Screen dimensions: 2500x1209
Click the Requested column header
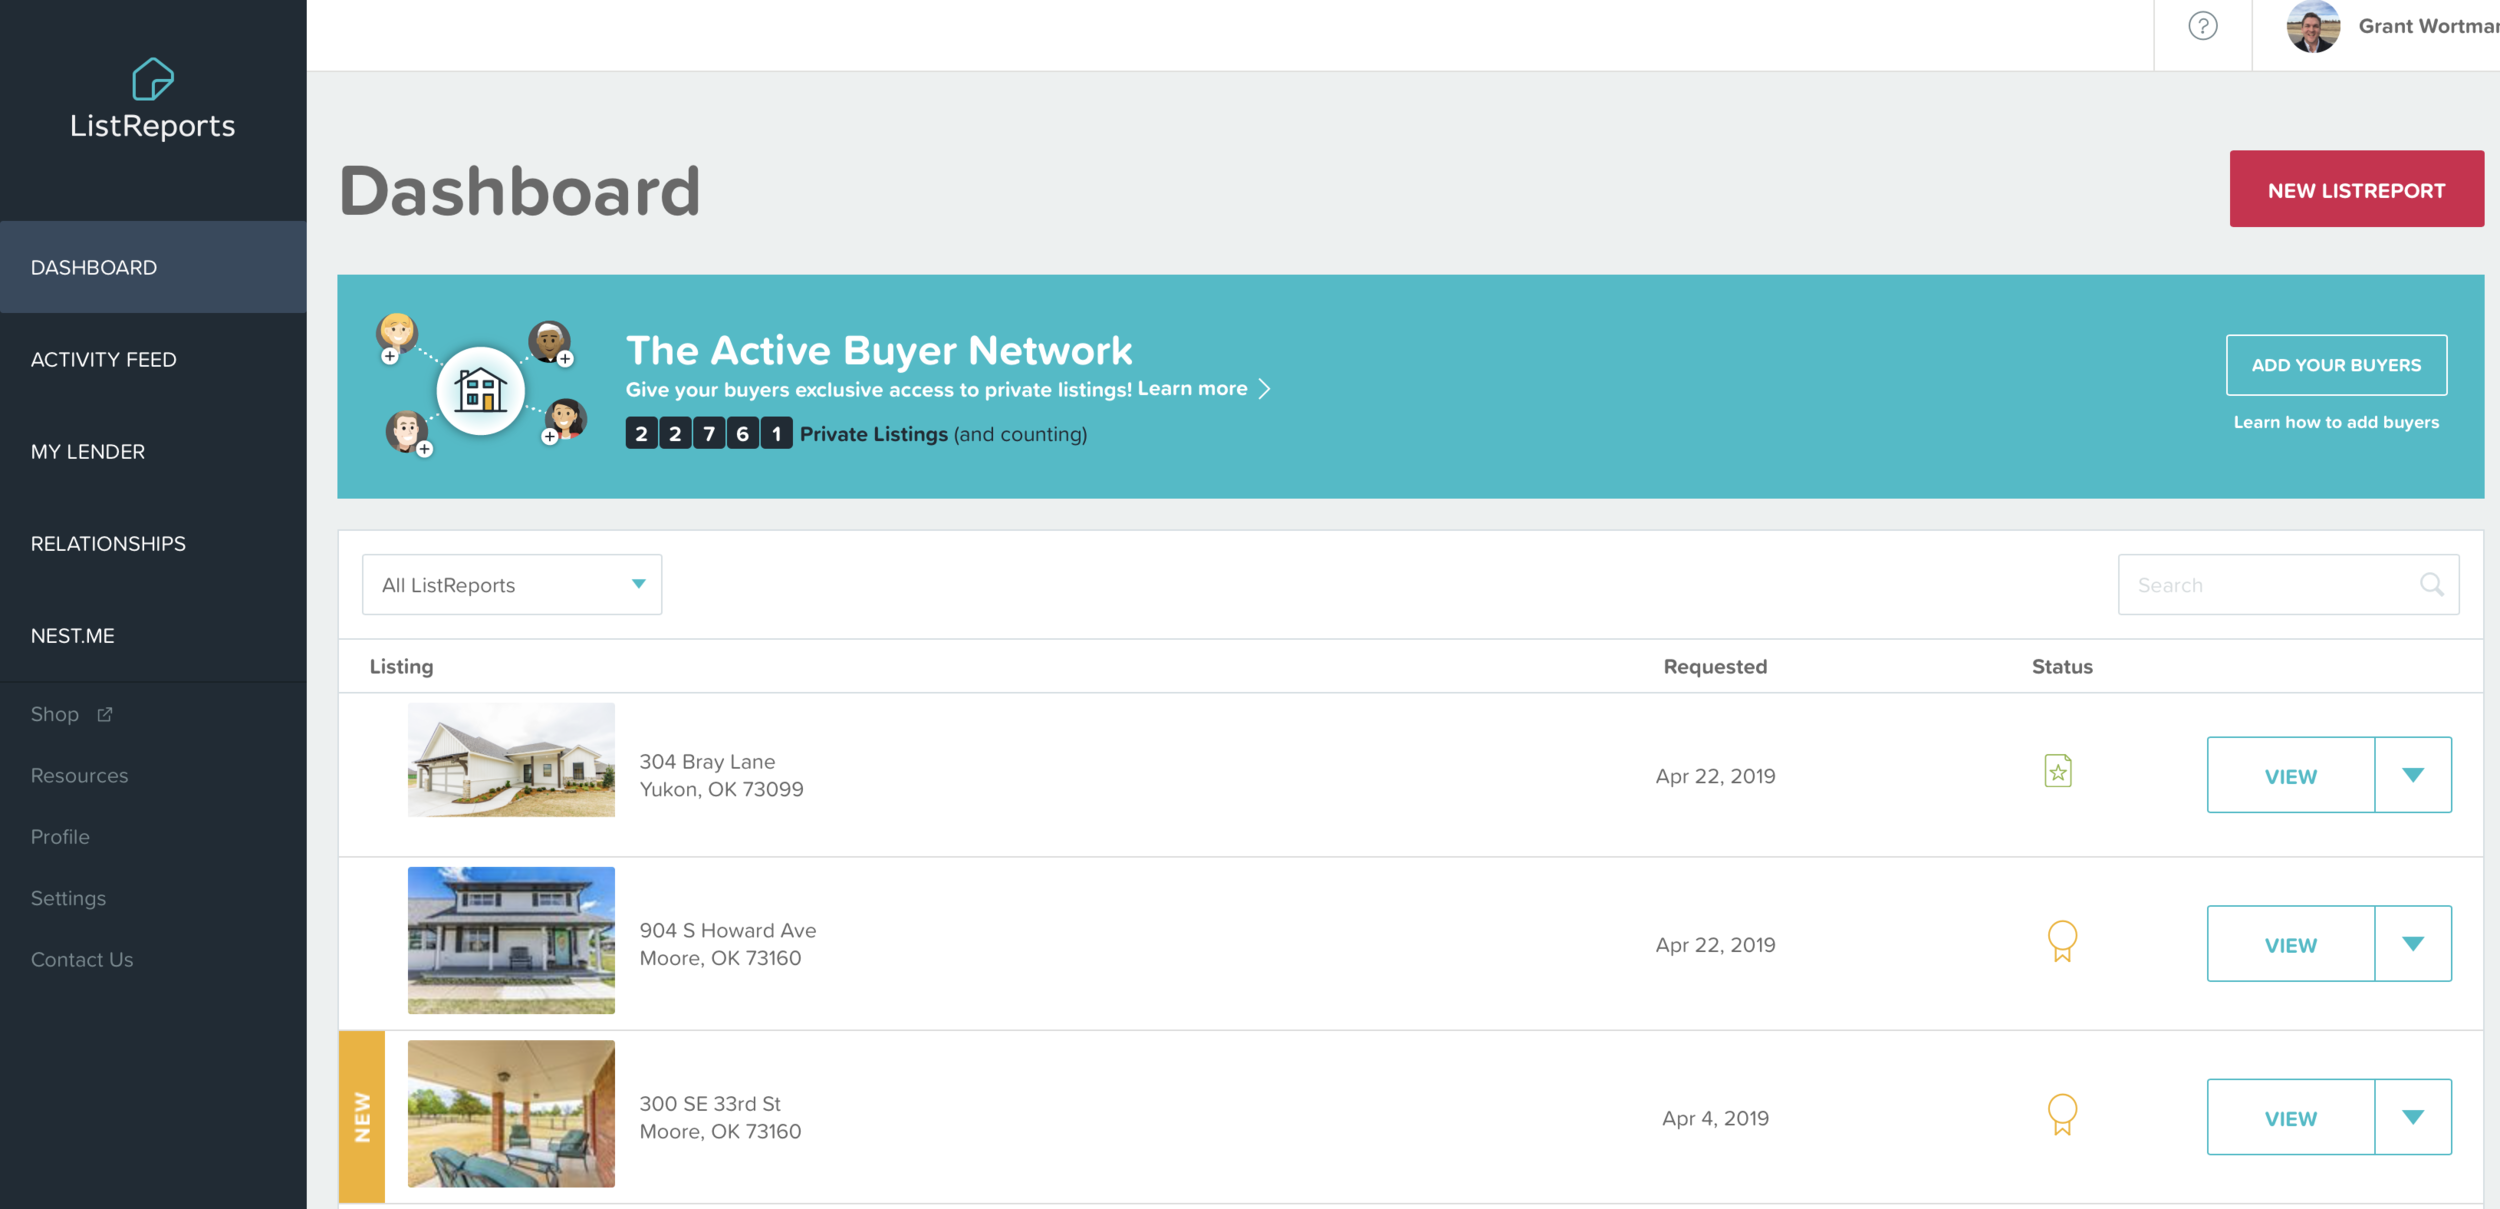1715,666
